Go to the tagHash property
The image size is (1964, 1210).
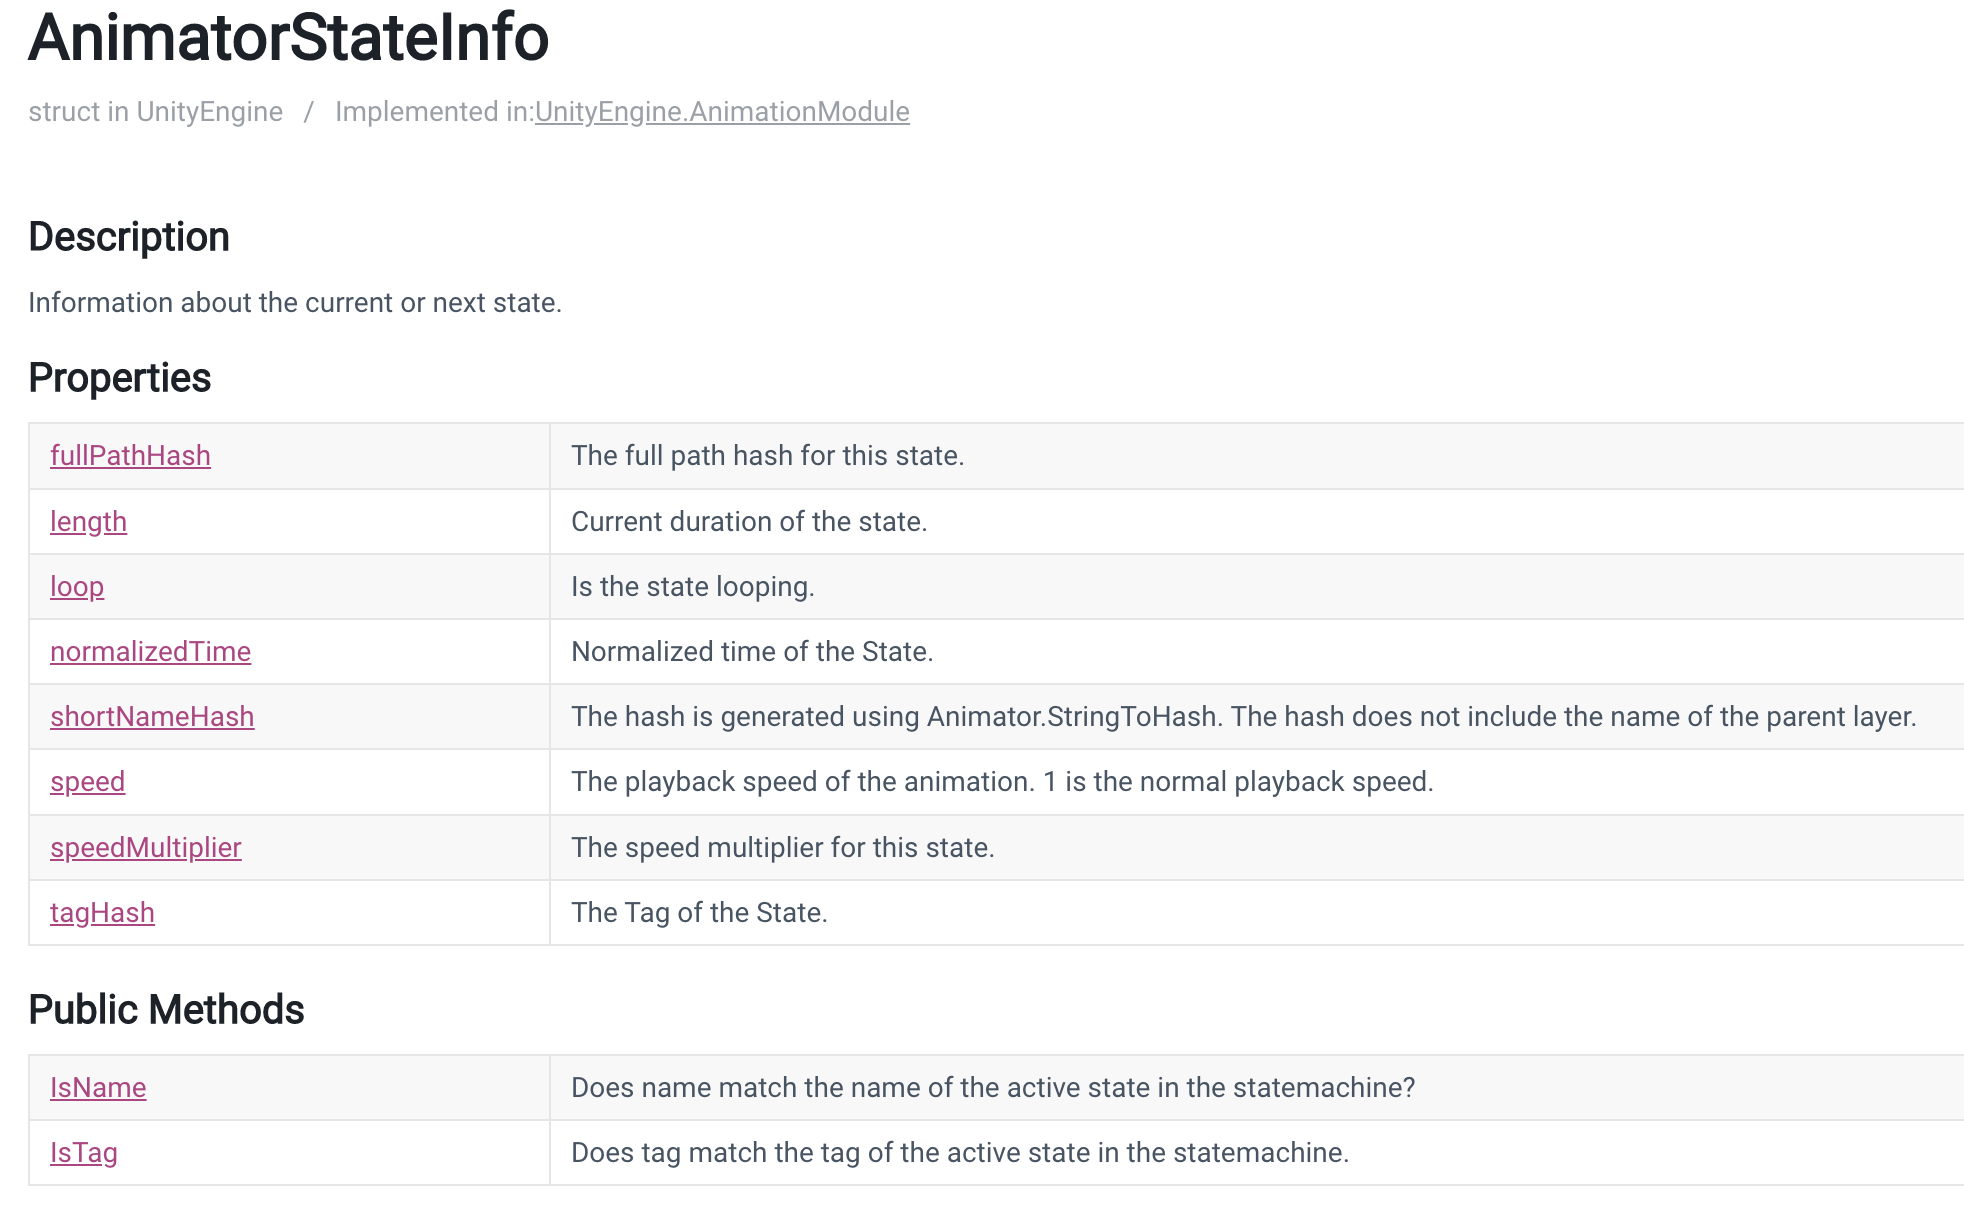(102, 913)
